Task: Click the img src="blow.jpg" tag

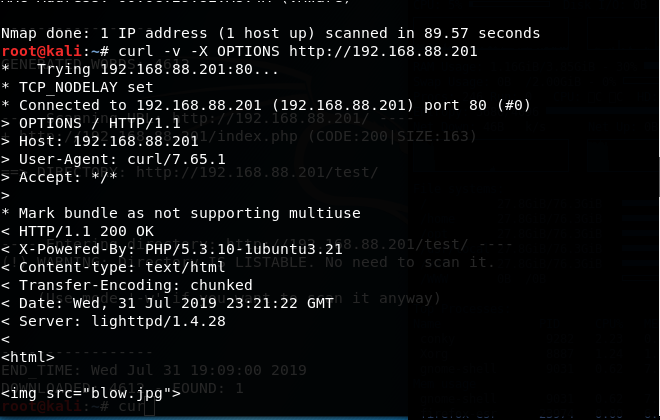Action: tap(91, 393)
